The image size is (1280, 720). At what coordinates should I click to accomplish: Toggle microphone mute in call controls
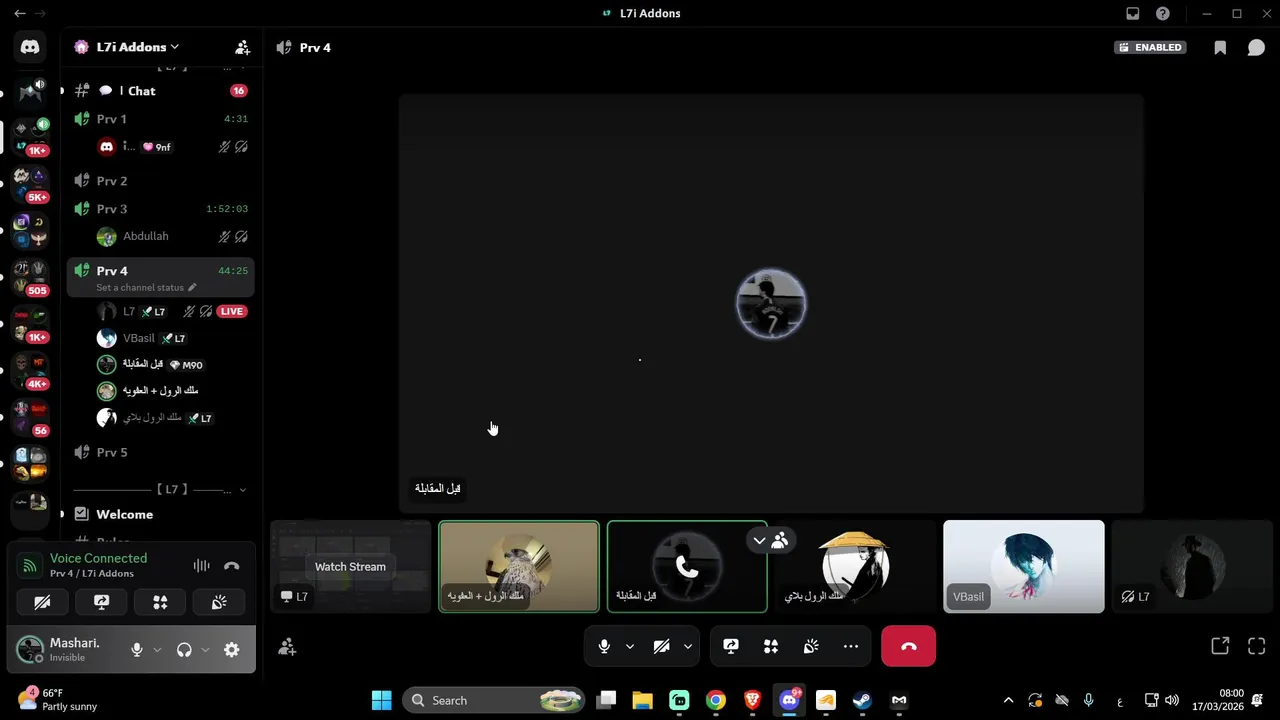tap(604, 646)
